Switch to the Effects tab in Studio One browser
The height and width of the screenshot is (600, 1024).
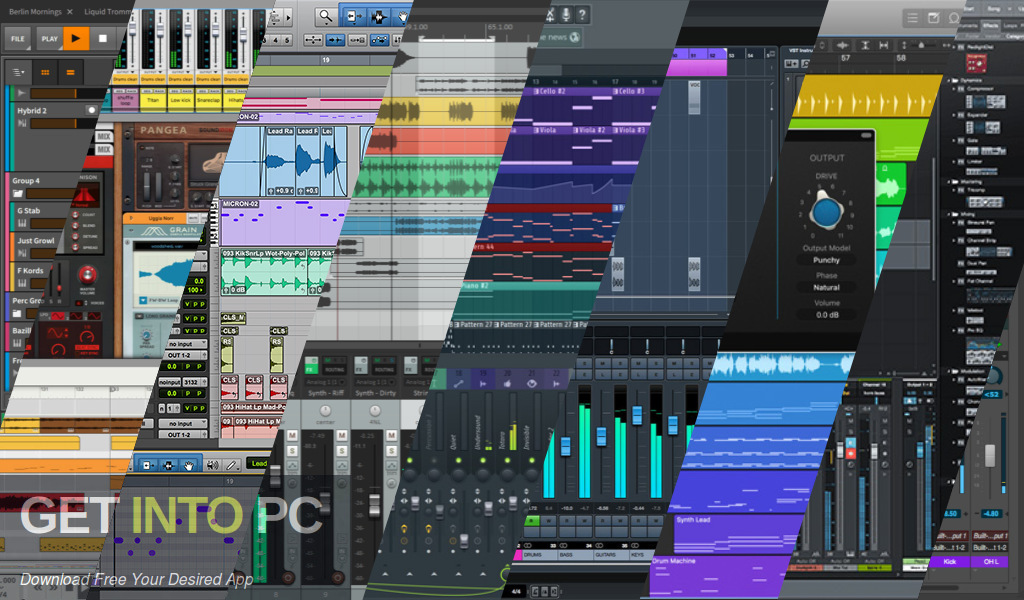pyautogui.click(x=991, y=25)
